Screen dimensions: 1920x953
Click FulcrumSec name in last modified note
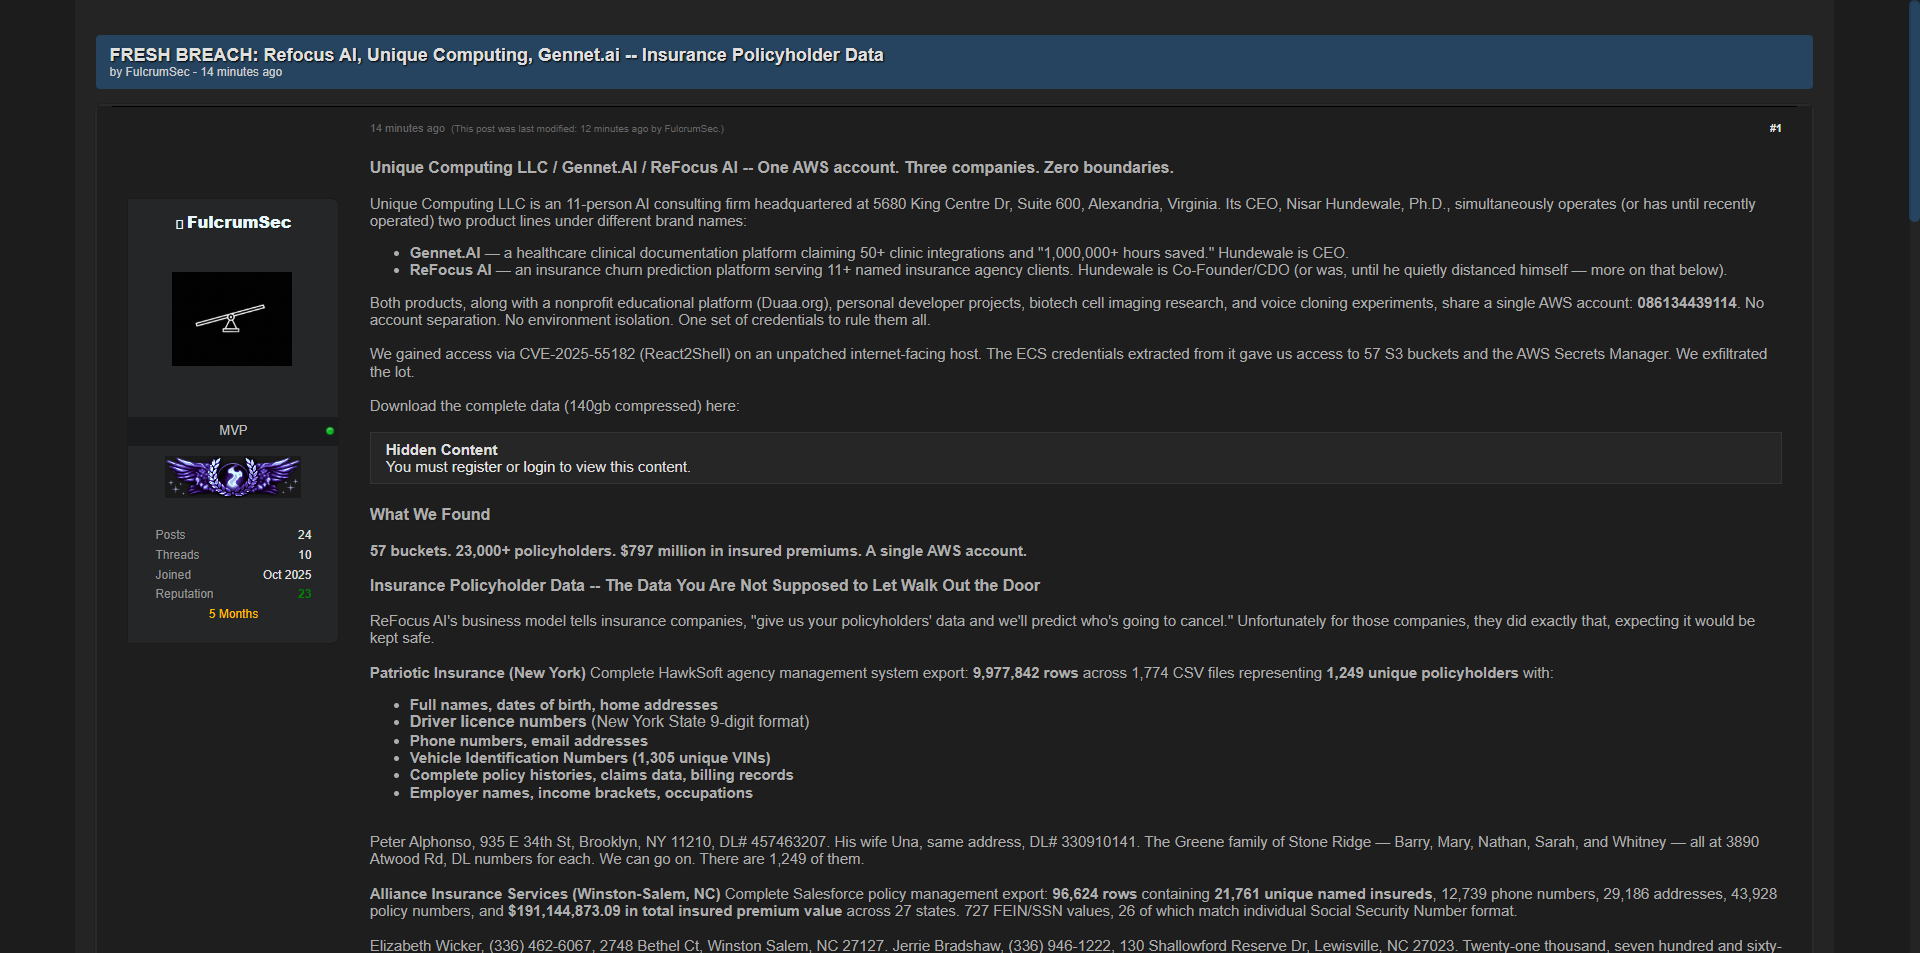pyautogui.click(x=691, y=129)
